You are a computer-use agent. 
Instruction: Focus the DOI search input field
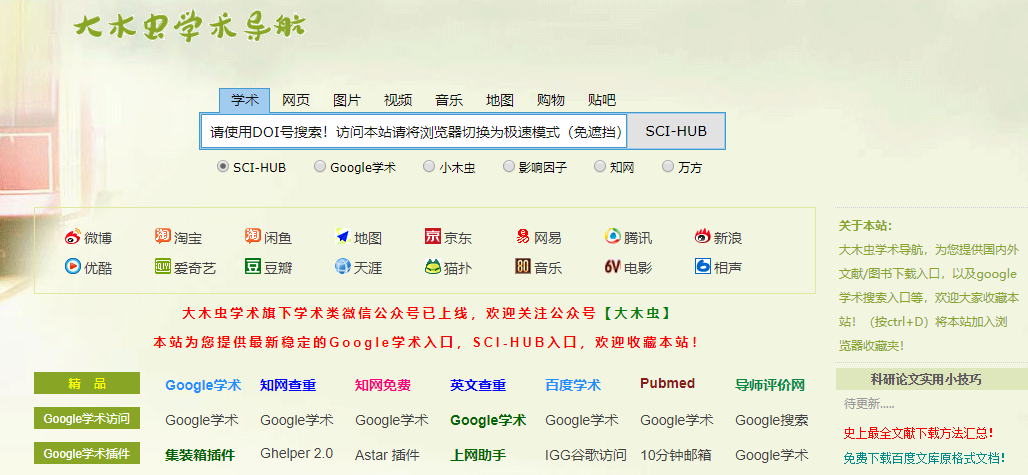414,131
